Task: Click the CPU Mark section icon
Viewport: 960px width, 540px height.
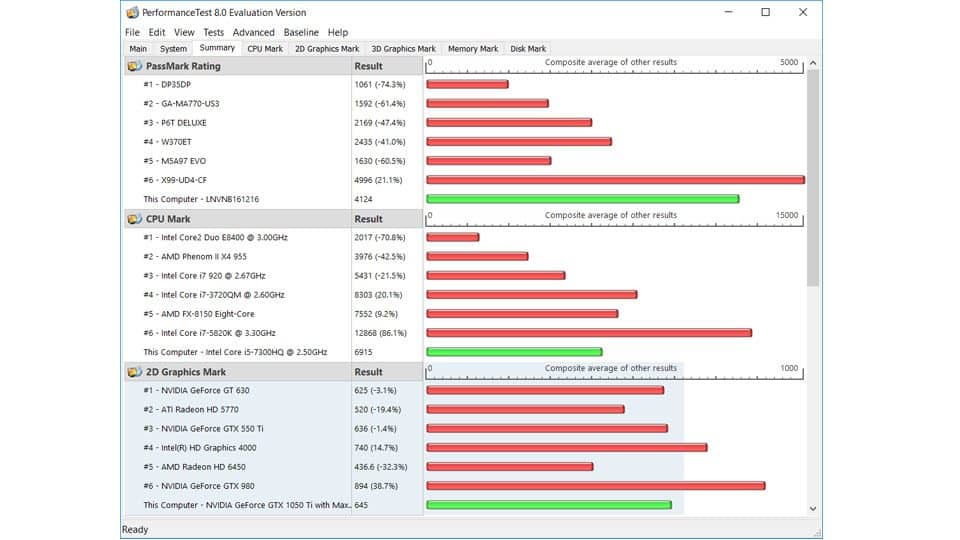Action: [134, 219]
